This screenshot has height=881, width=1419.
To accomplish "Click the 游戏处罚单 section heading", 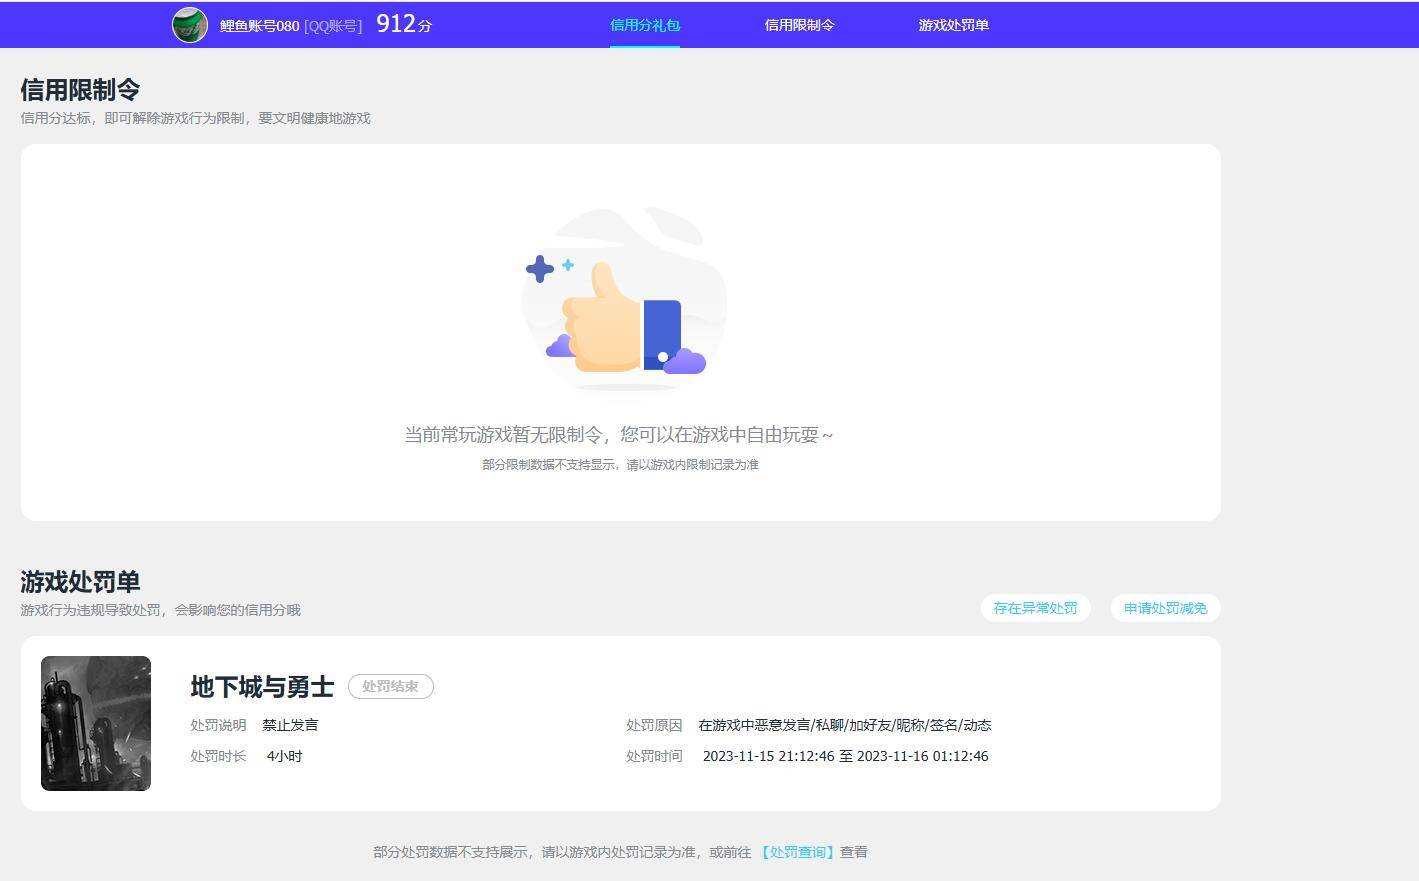I will click(x=80, y=581).
